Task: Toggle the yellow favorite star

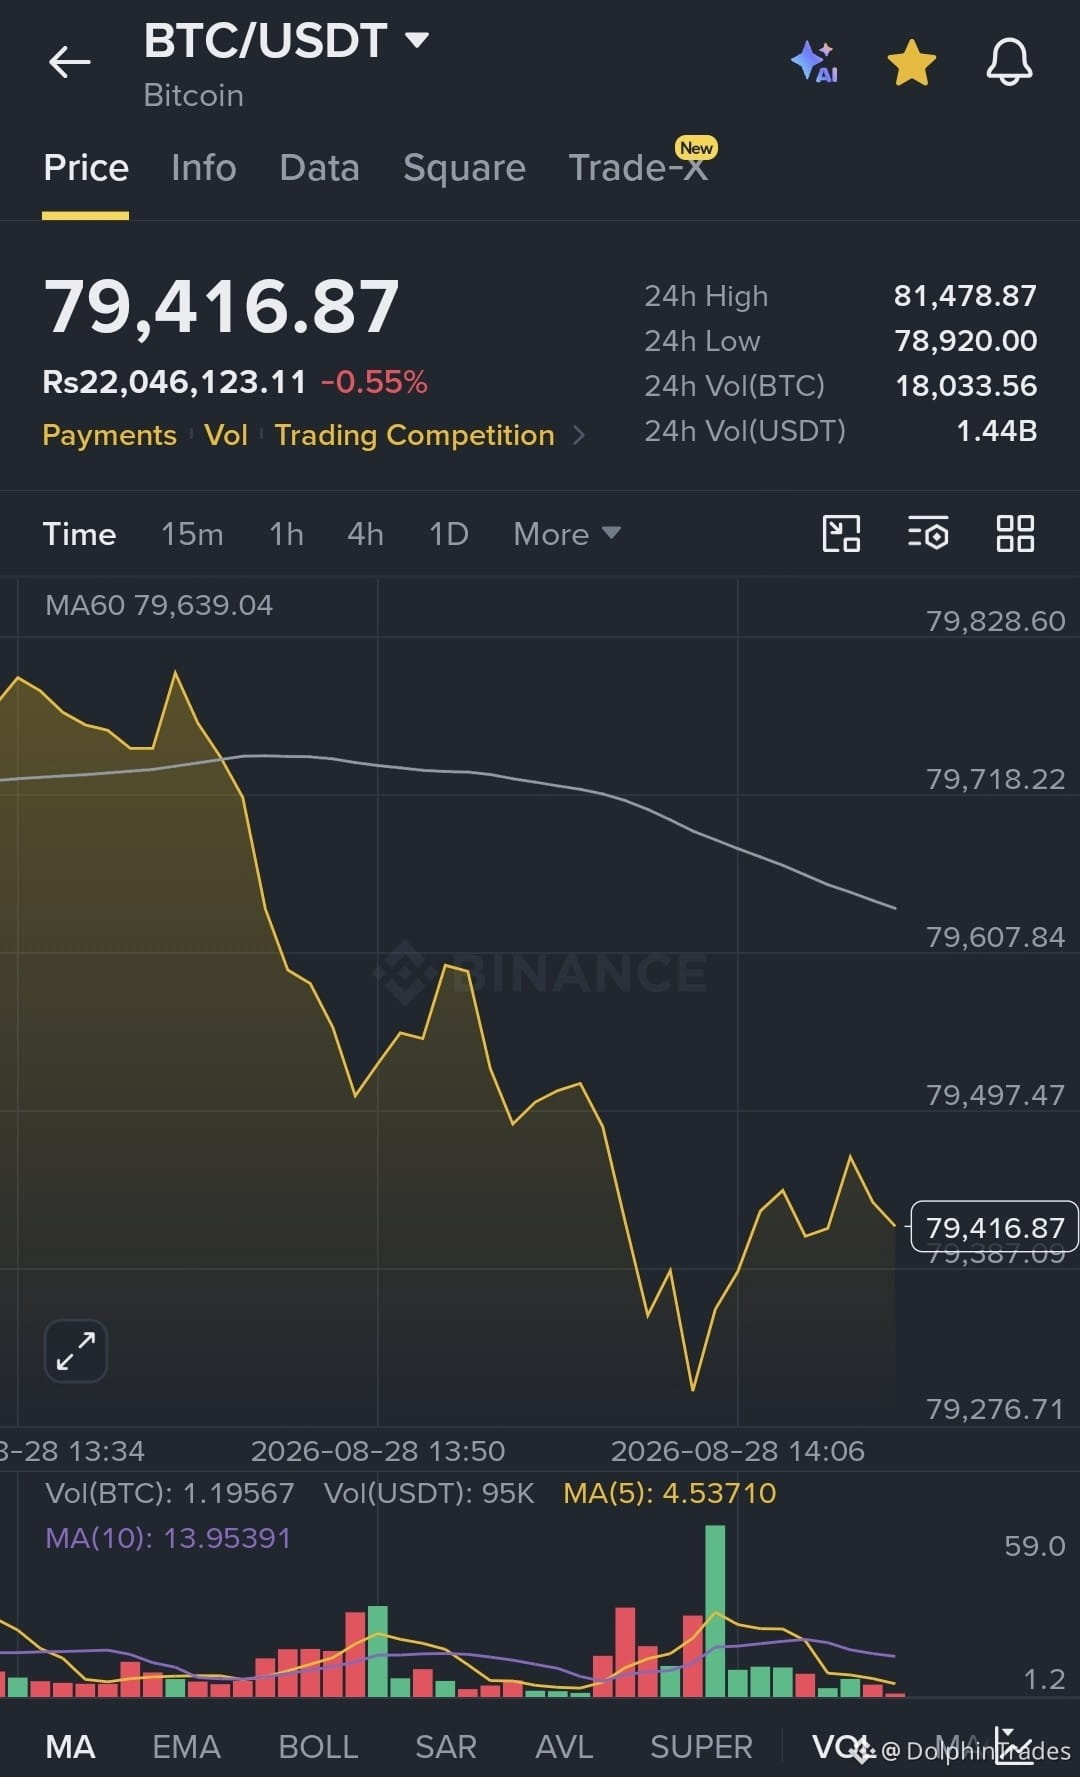Action: point(912,62)
